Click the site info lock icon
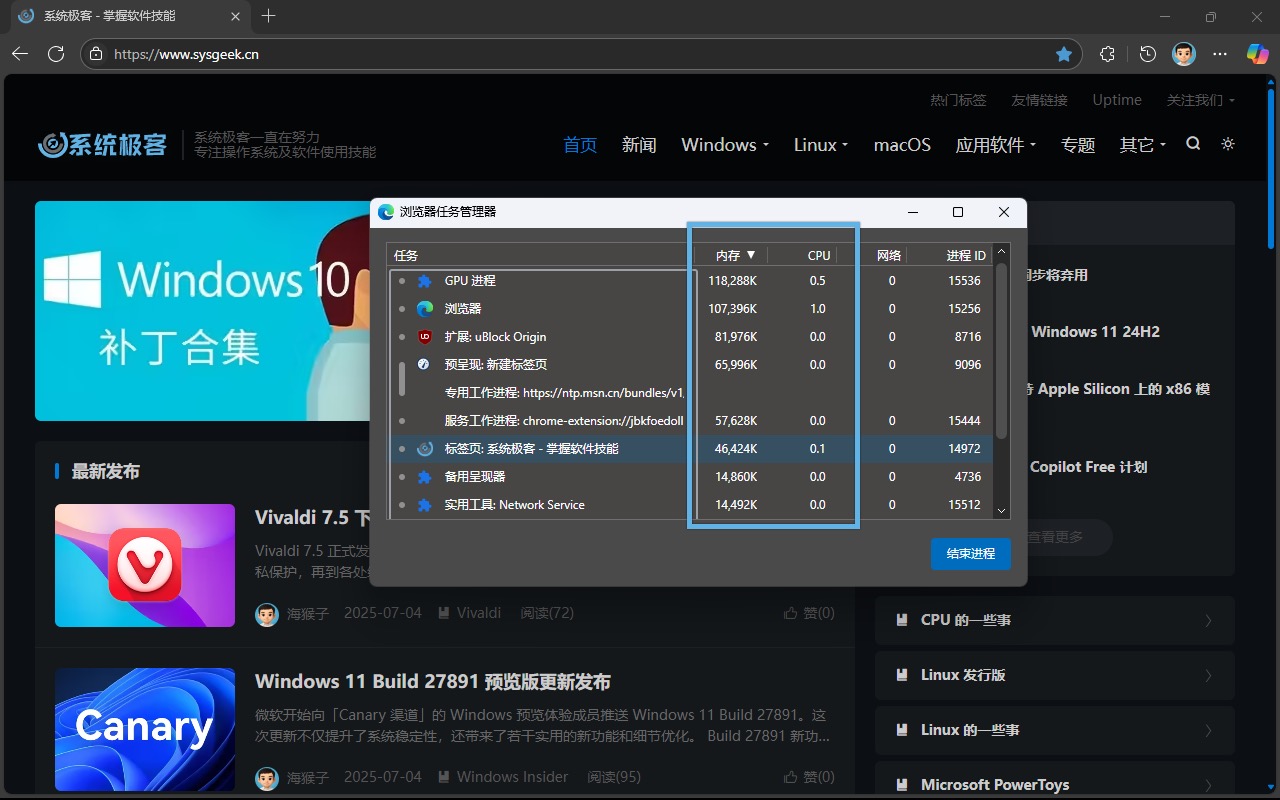Screen dimensions: 1280x800 click(95, 54)
